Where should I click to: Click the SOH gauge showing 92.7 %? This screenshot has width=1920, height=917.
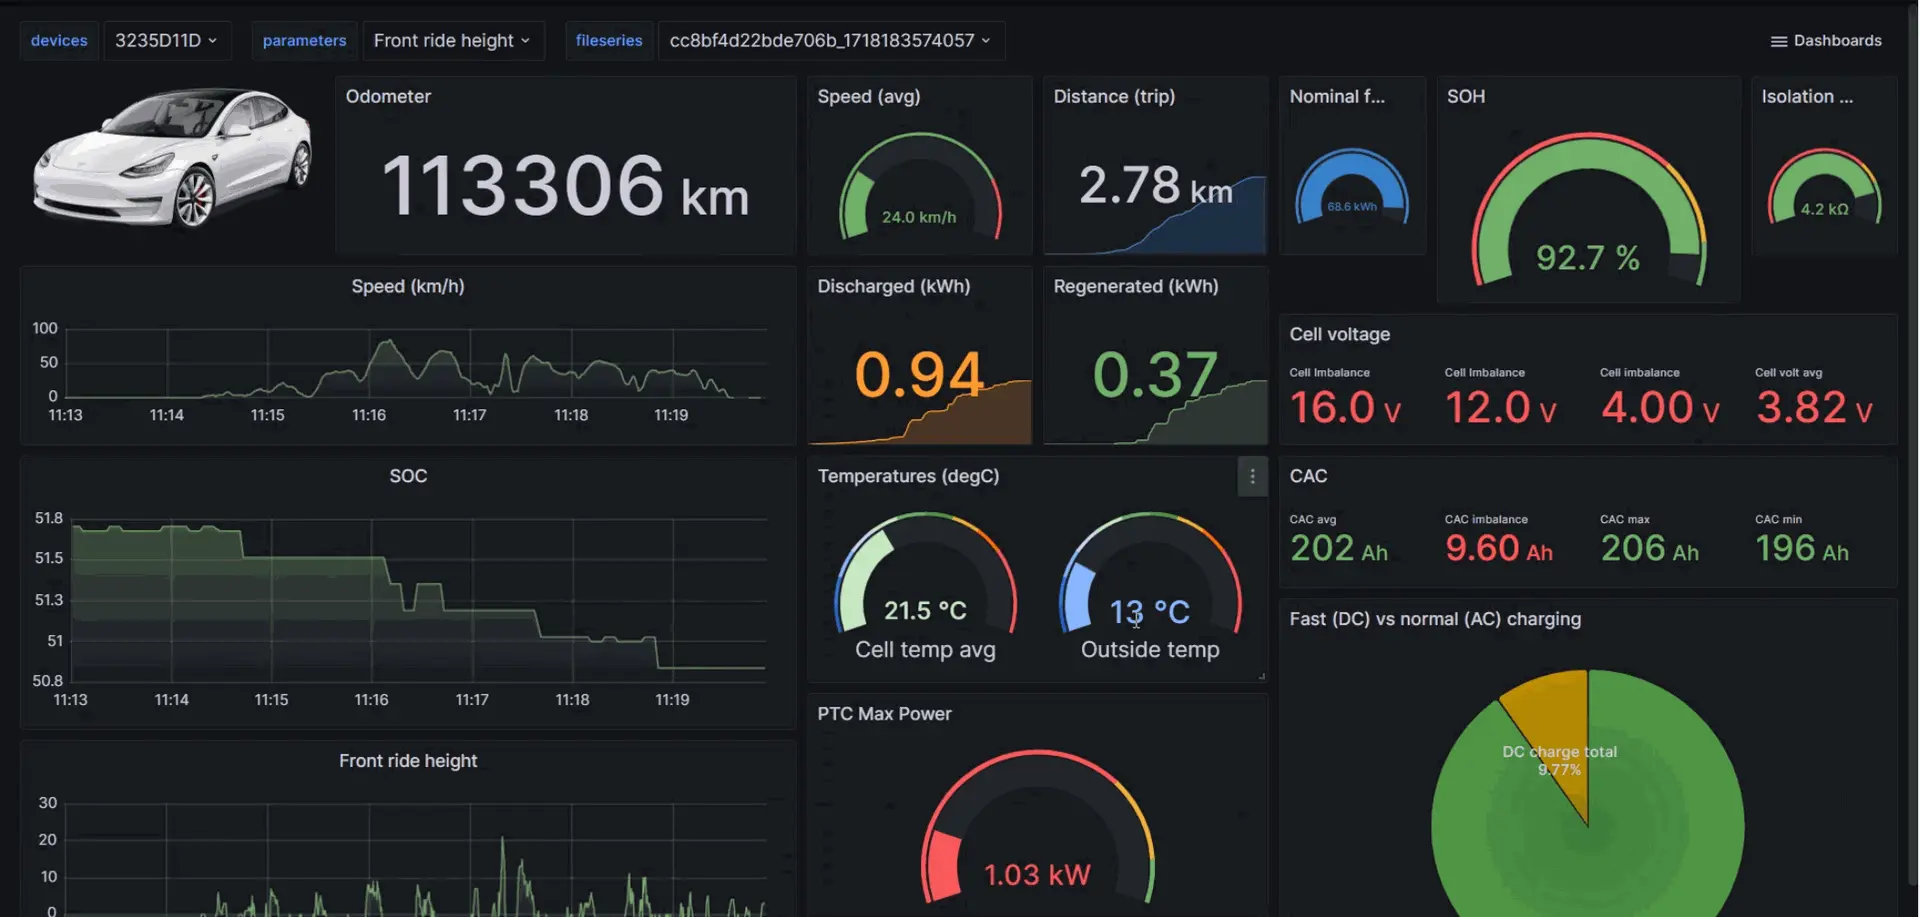tap(1587, 215)
